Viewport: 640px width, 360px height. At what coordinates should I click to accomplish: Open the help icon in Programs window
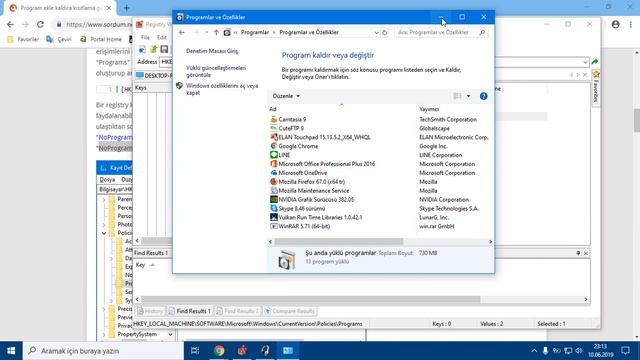483,96
